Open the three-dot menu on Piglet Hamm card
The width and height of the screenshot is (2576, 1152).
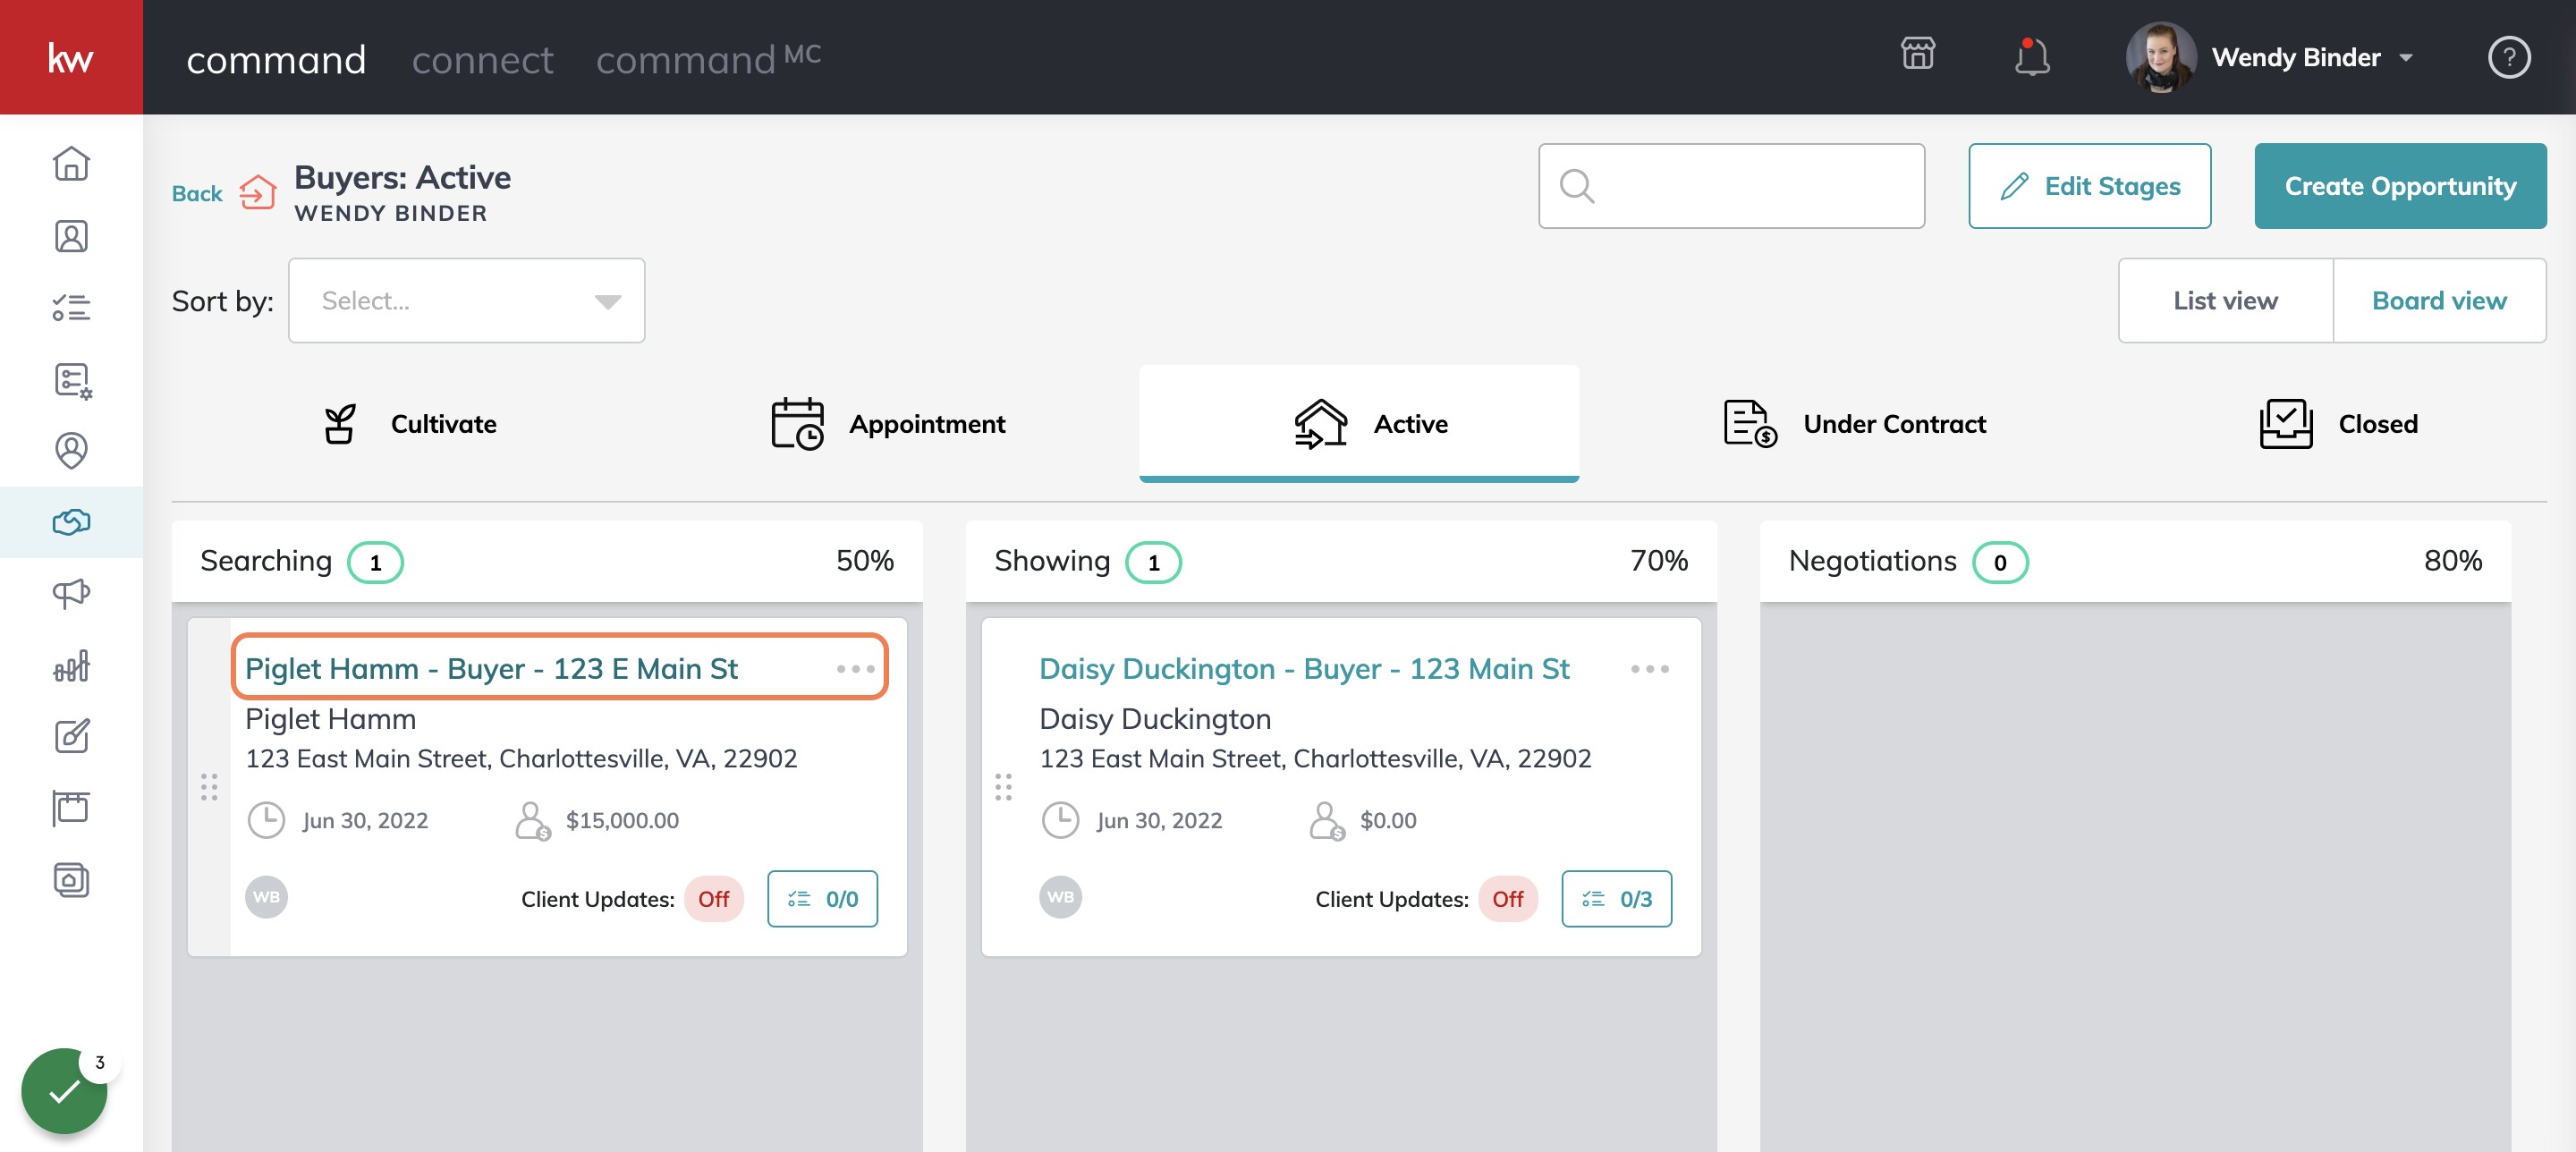point(855,669)
